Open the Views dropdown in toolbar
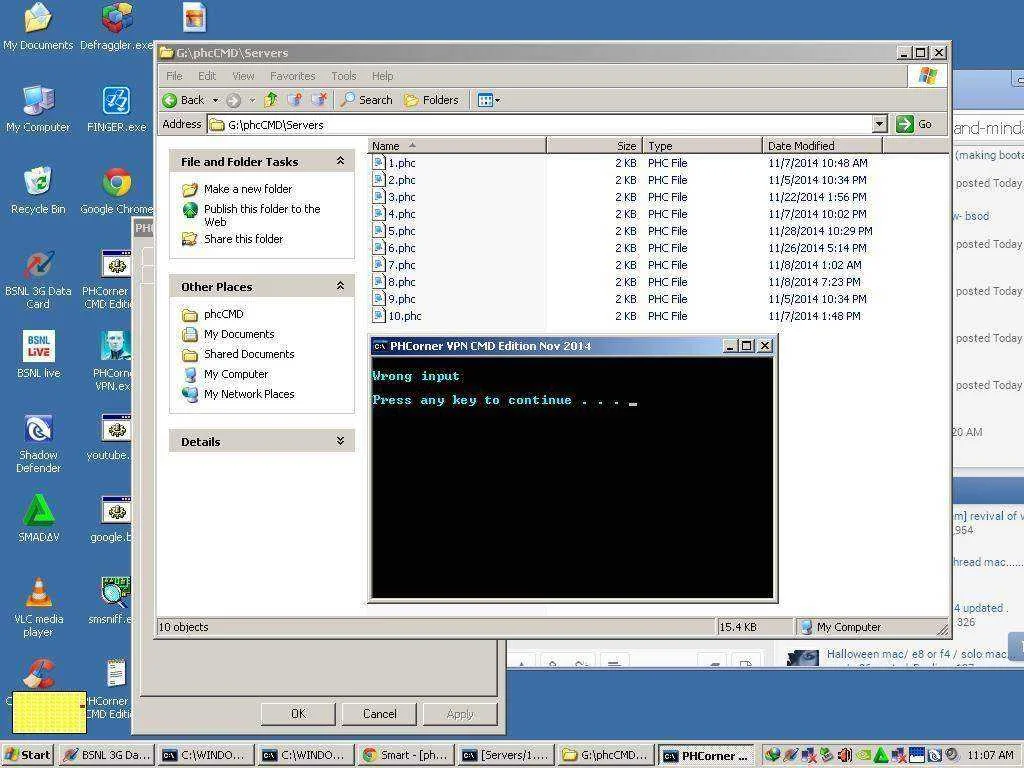 488,100
